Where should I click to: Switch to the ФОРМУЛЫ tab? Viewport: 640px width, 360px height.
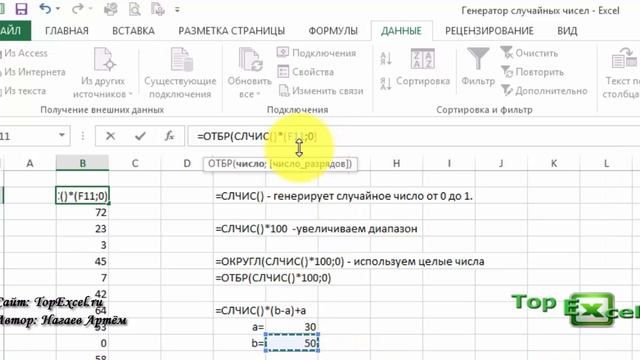[333, 31]
